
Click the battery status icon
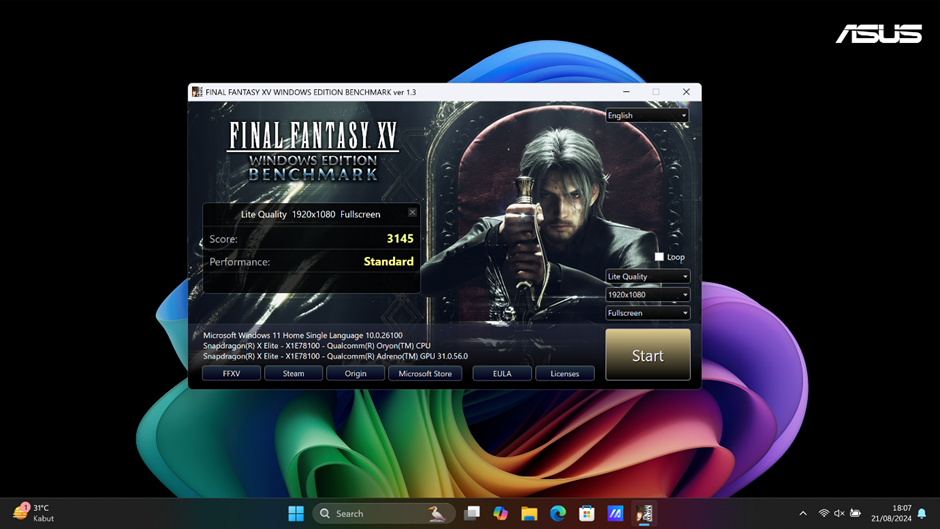[x=855, y=513]
